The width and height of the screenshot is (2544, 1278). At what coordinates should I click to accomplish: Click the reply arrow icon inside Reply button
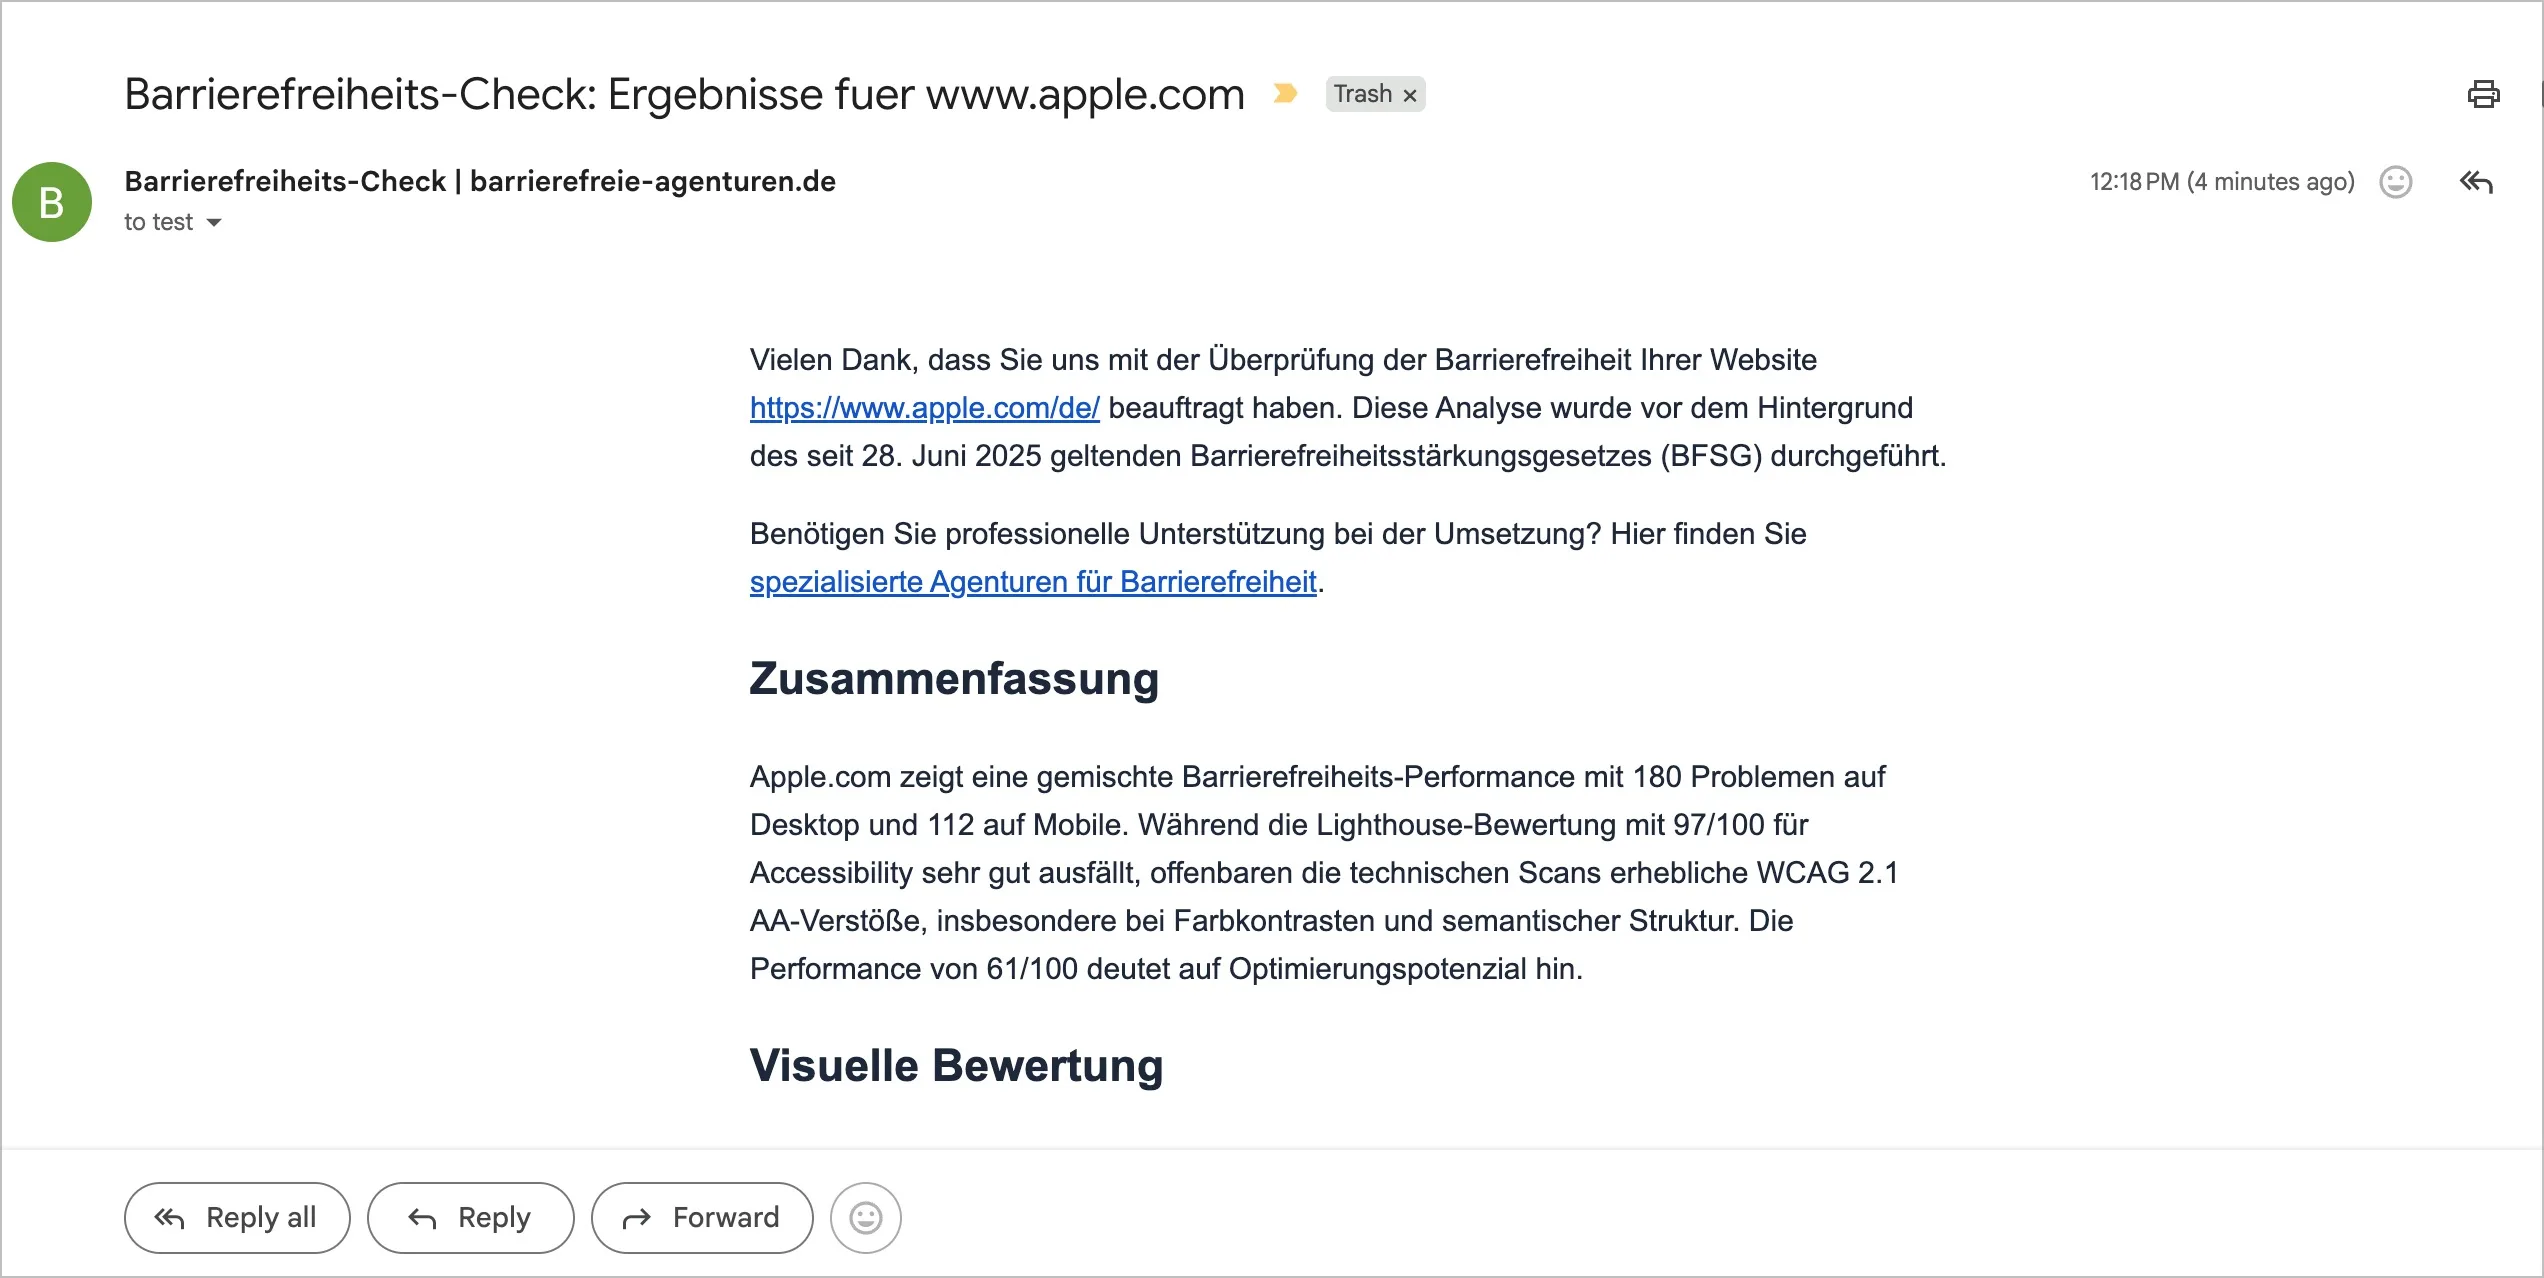tap(421, 1217)
